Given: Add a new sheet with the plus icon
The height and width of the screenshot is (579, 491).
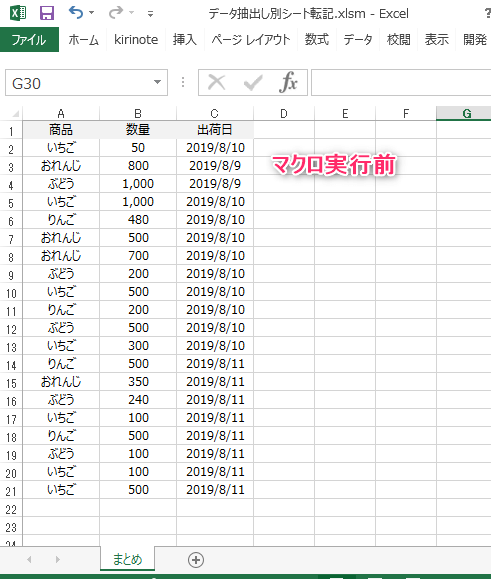Looking at the screenshot, I should [196, 560].
